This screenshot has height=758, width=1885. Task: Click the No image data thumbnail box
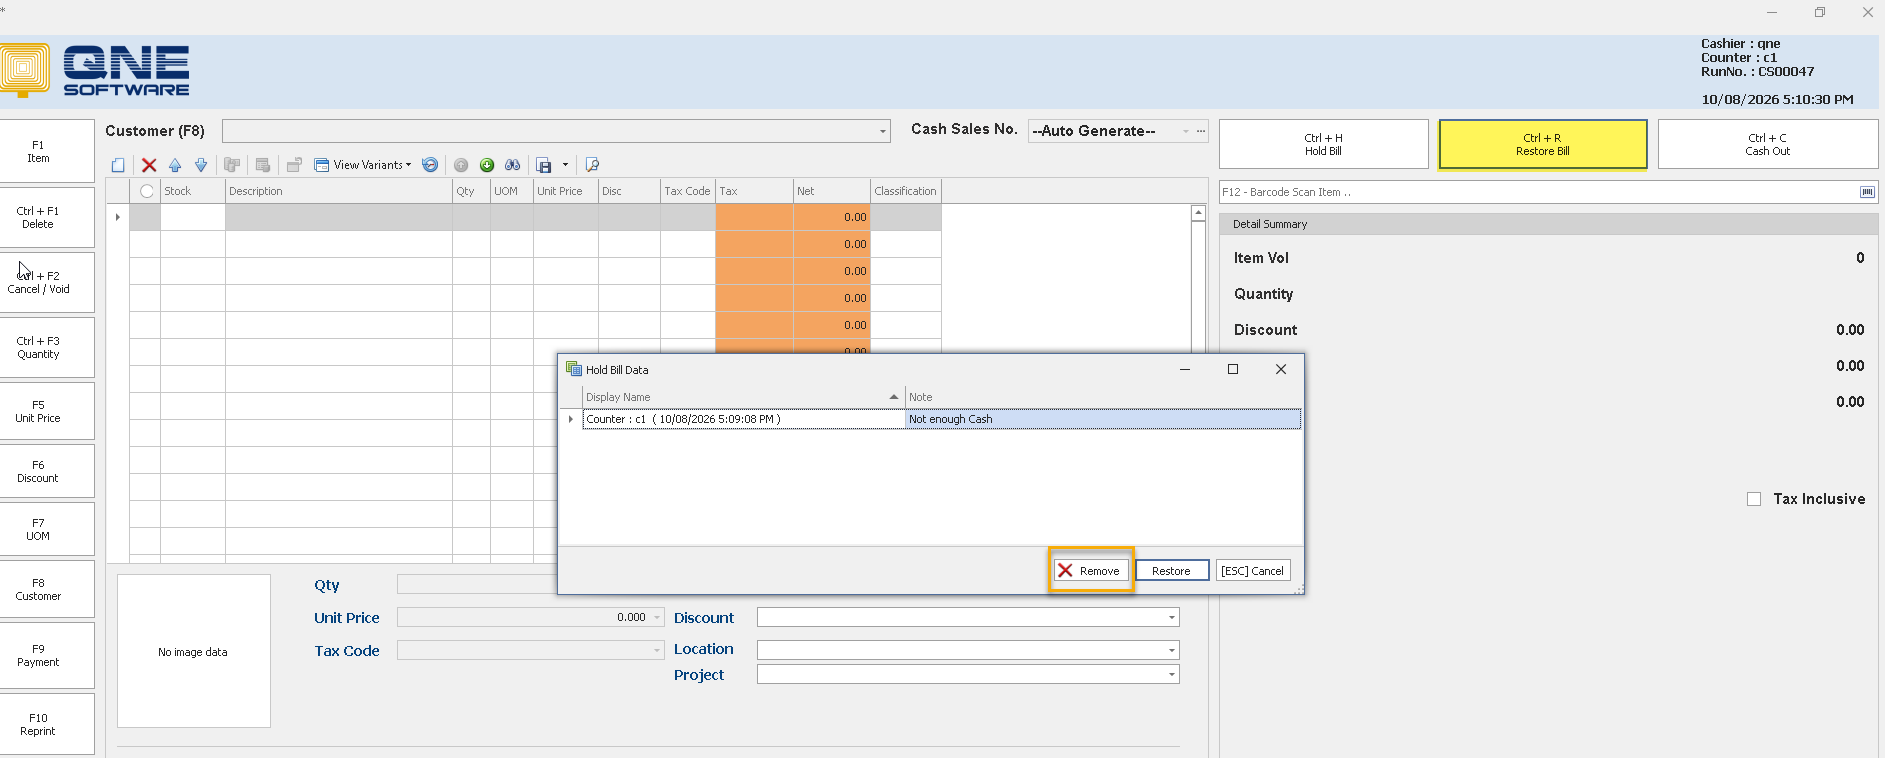[194, 651]
